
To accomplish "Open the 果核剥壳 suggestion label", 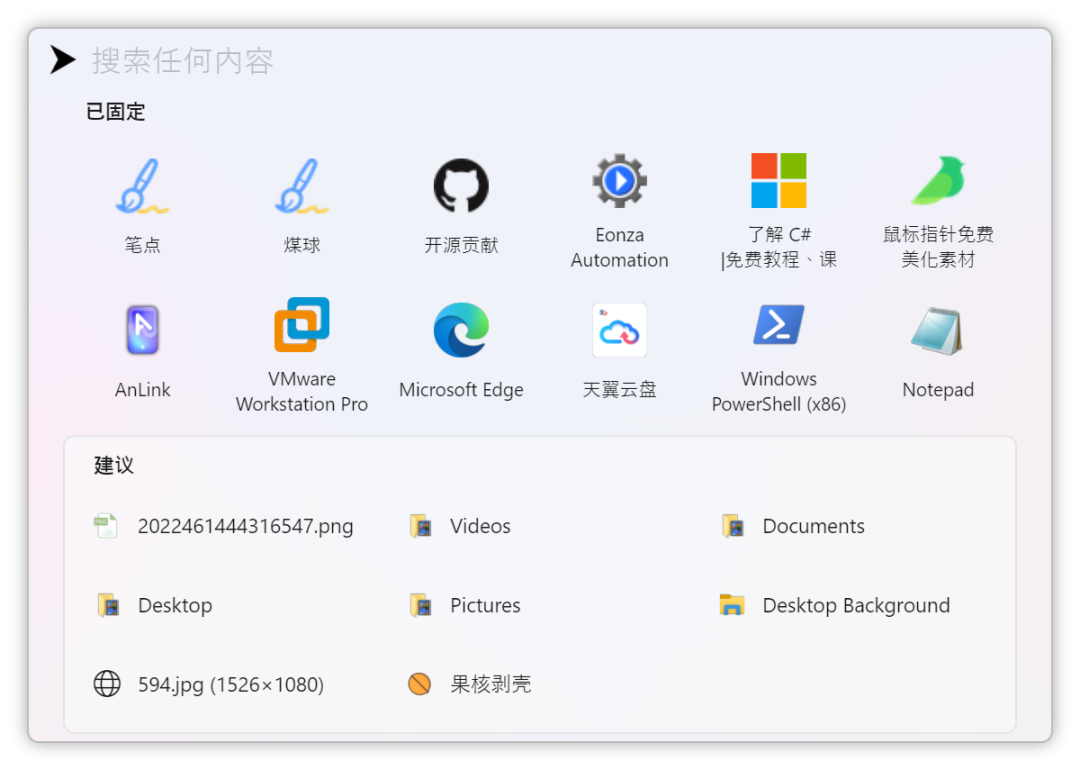I will click(x=490, y=684).
